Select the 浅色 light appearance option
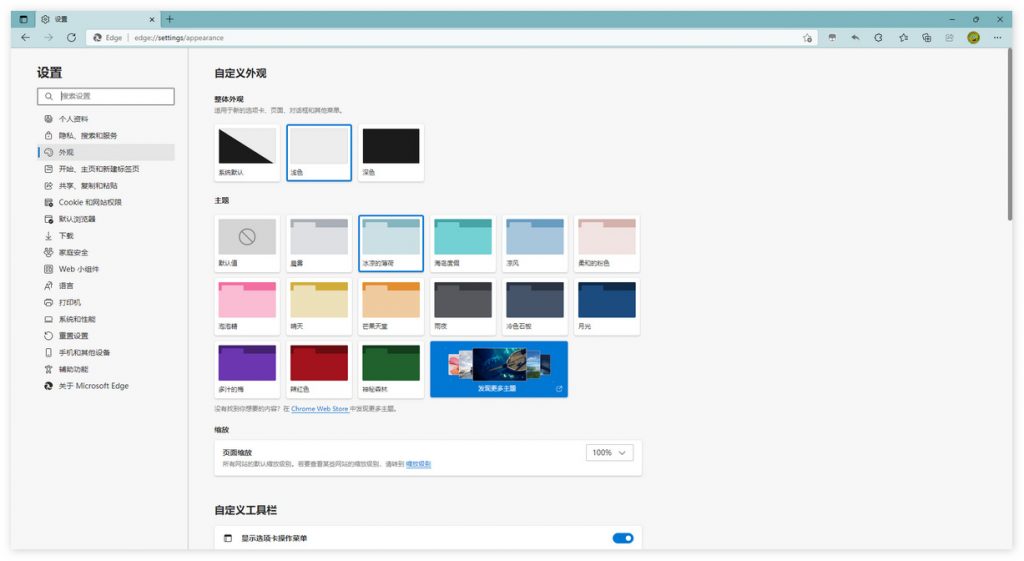The height and width of the screenshot is (561, 1024). coord(319,153)
